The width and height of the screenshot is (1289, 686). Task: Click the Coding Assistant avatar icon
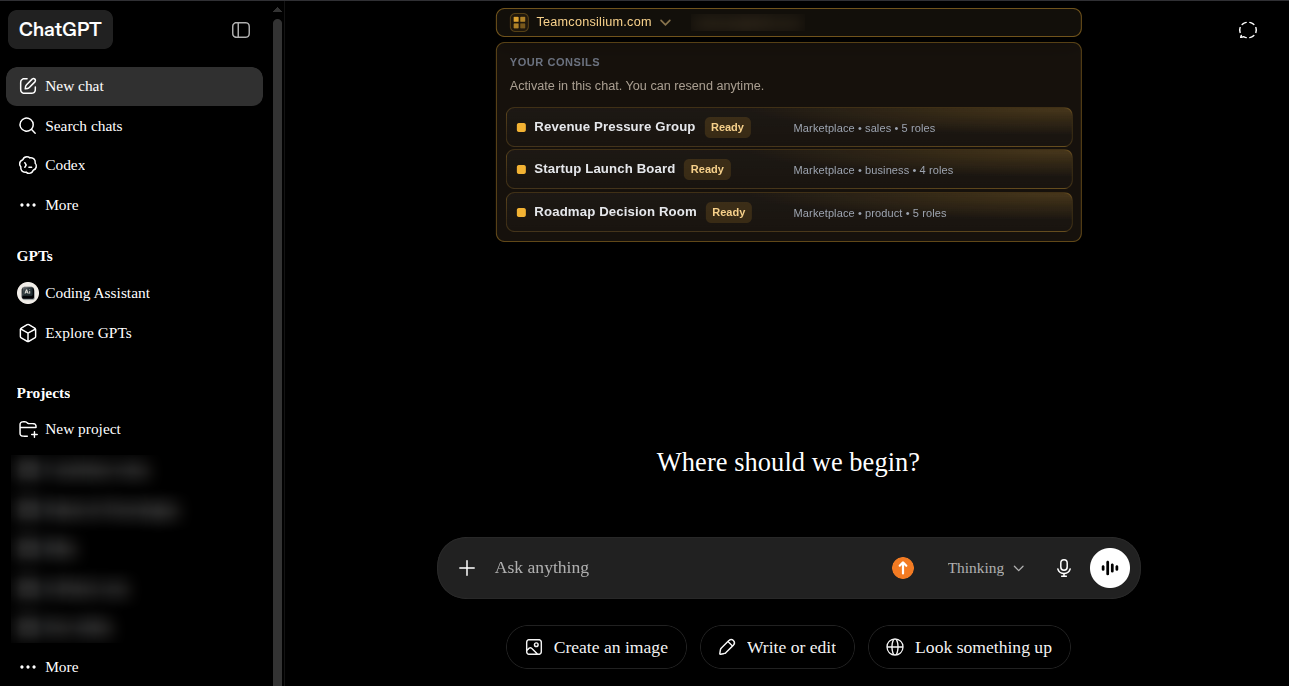click(x=28, y=293)
